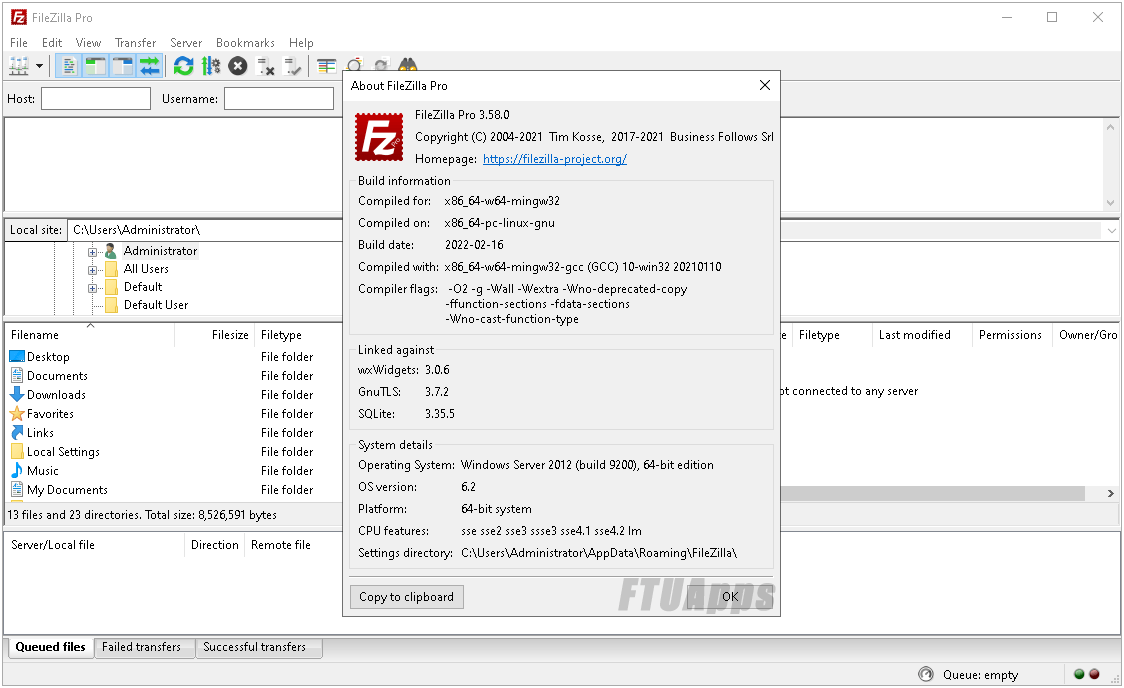
Task: Click the Local site path field
Action: click(207, 230)
